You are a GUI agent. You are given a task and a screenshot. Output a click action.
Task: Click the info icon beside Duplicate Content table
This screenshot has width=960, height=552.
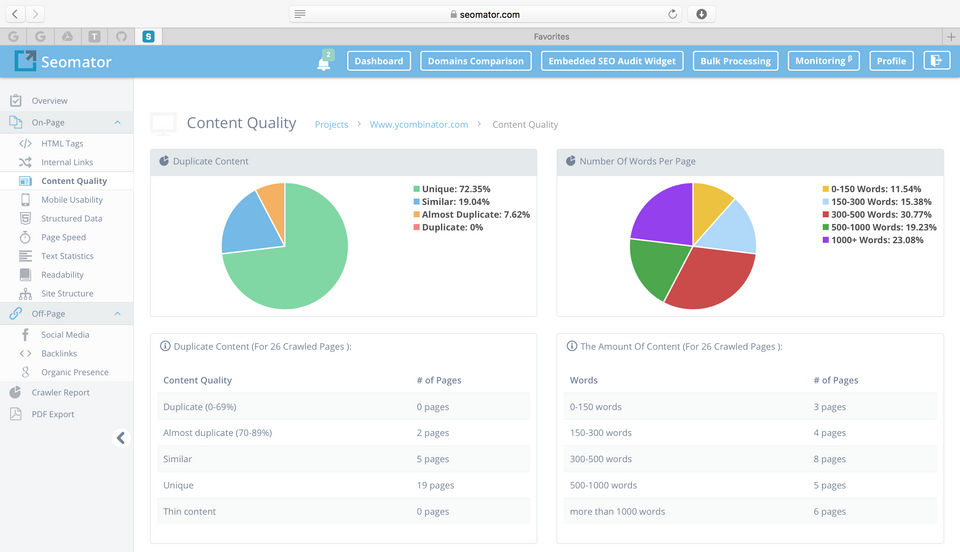165,346
